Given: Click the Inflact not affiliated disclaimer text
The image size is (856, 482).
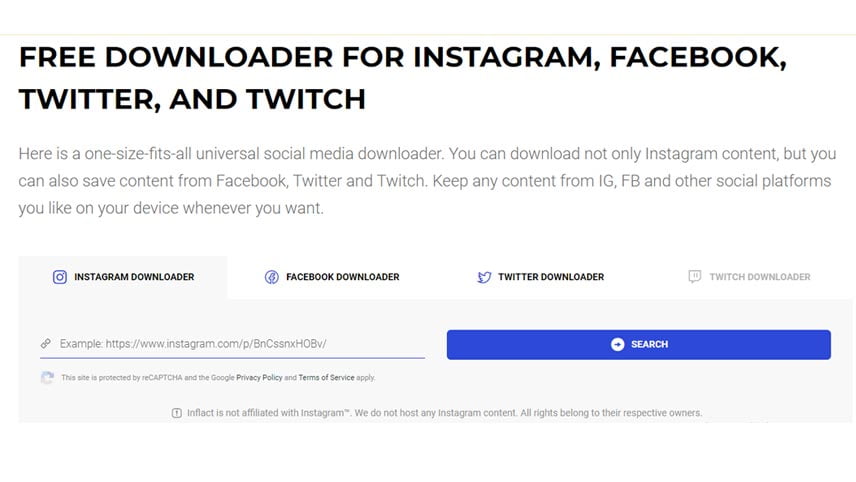Looking at the screenshot, I should [x=444, y=413].
